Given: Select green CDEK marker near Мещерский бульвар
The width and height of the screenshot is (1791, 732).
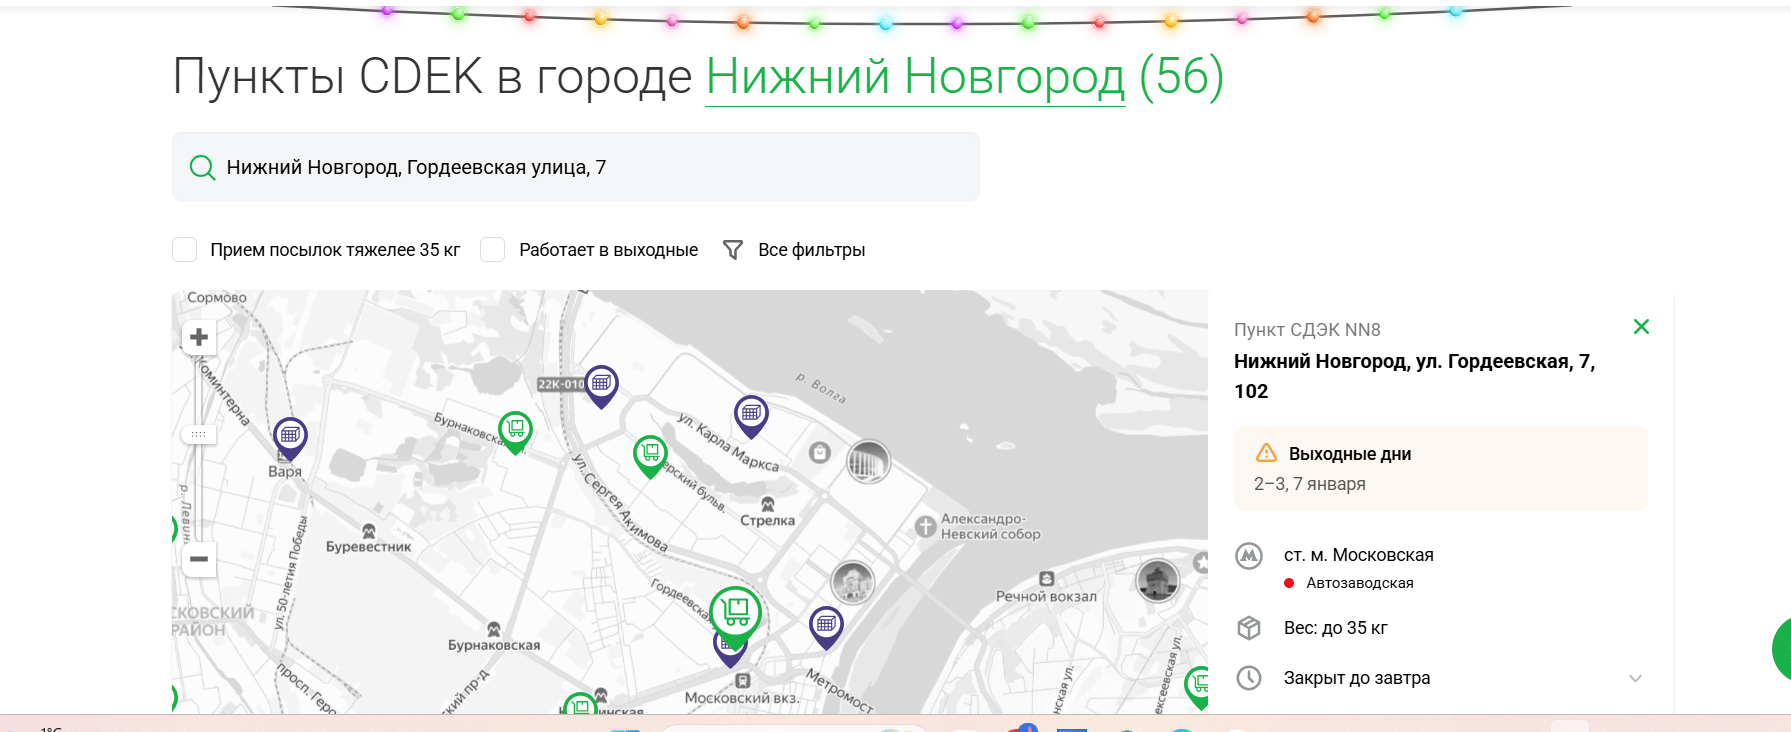Looking at the screenshot, I should [651, 455].
